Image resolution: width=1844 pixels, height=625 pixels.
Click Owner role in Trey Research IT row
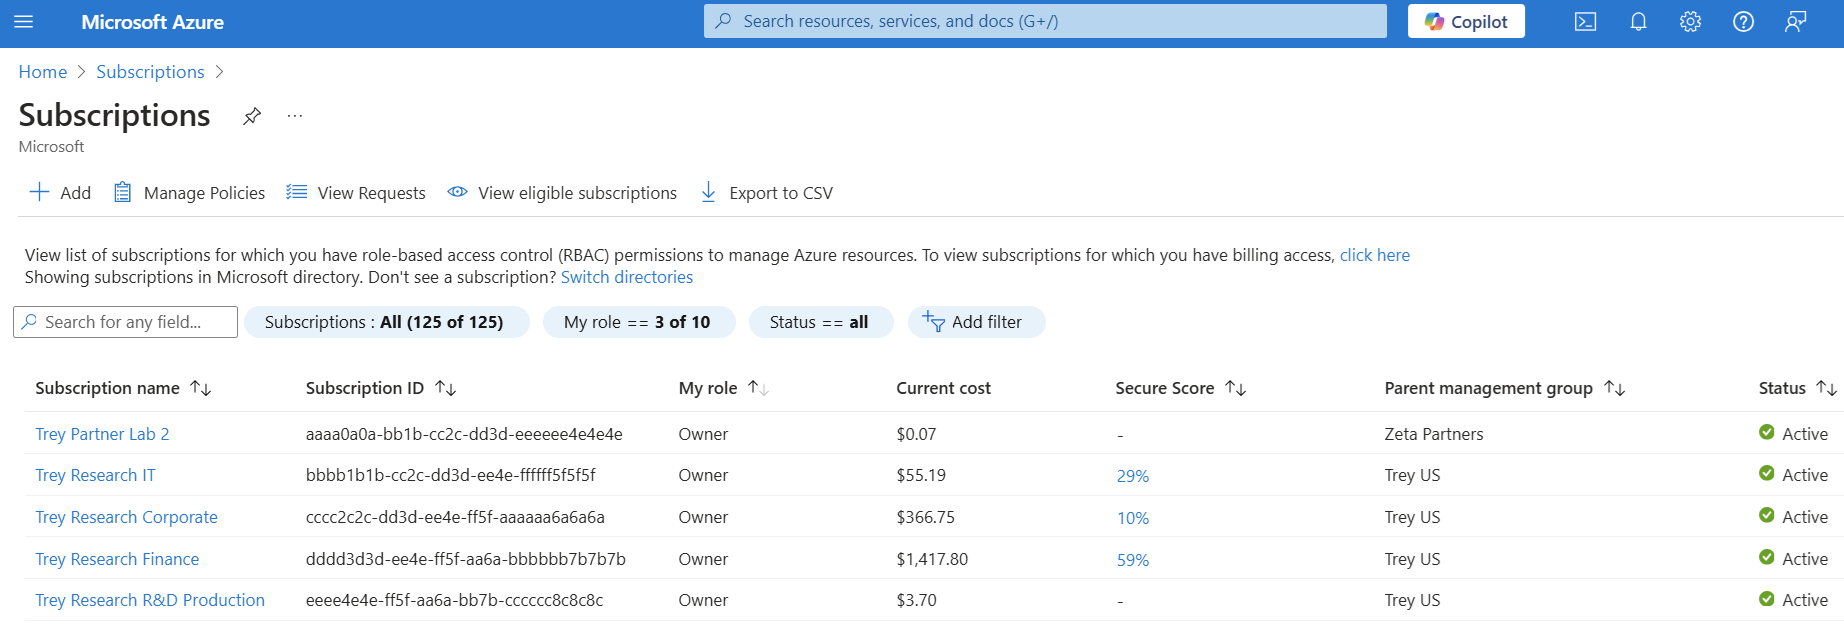[703, 475]
